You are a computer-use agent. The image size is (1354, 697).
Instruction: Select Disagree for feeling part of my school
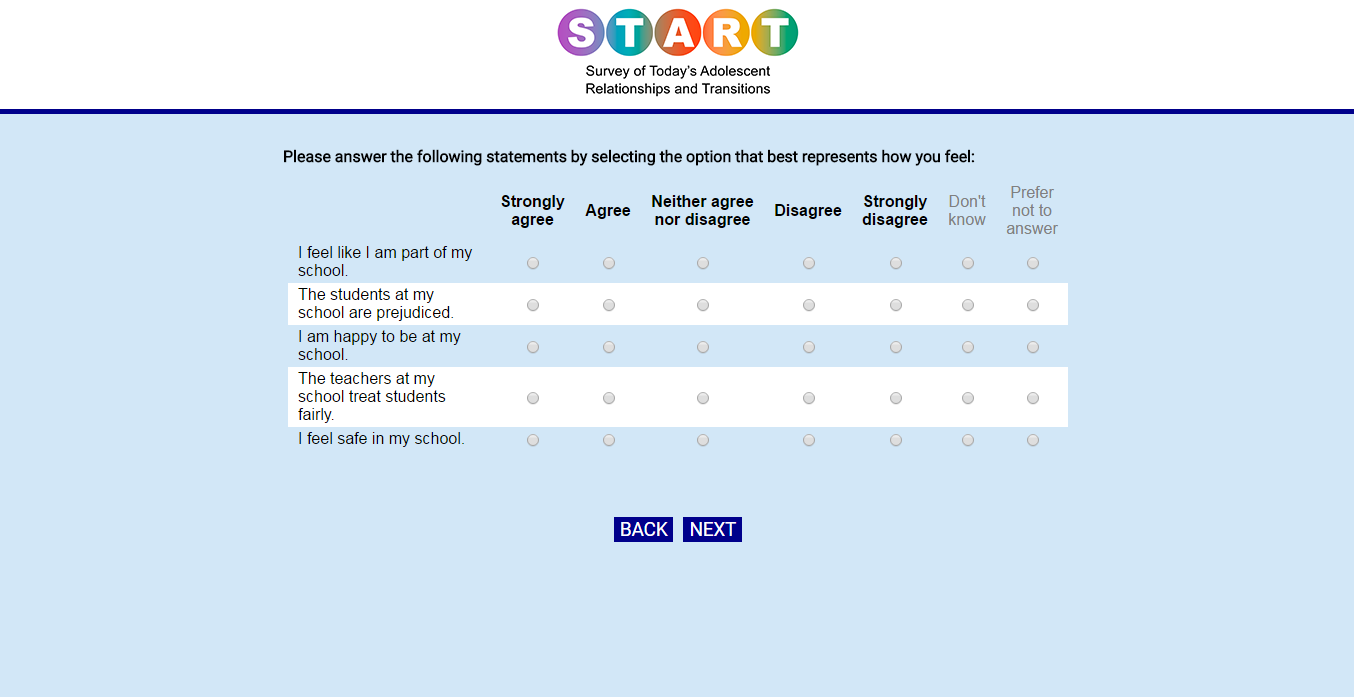pos(809,263)
